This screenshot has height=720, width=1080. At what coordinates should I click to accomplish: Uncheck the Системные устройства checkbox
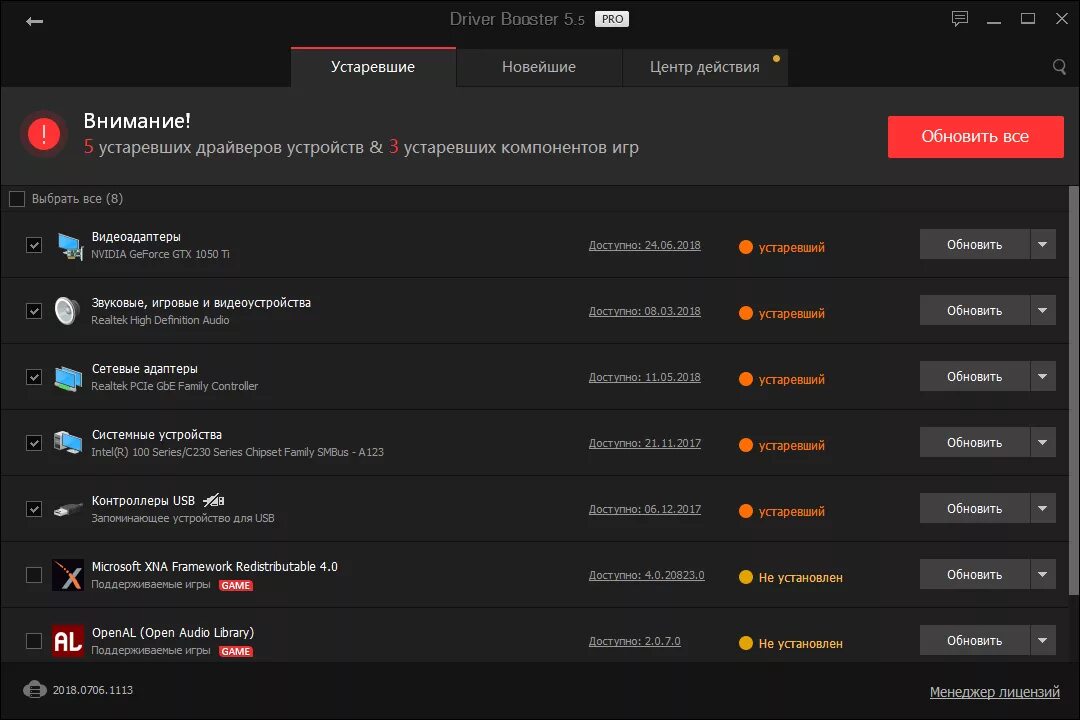34,443
